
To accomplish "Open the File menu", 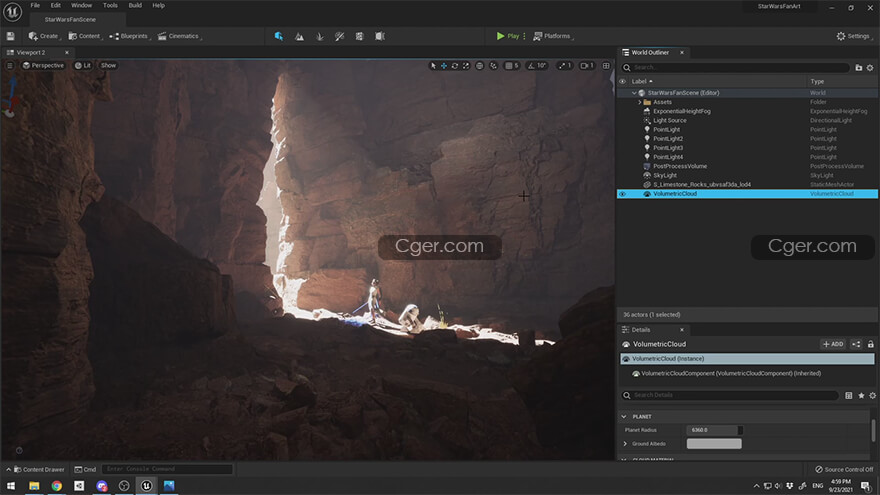I will click(35, 6).
